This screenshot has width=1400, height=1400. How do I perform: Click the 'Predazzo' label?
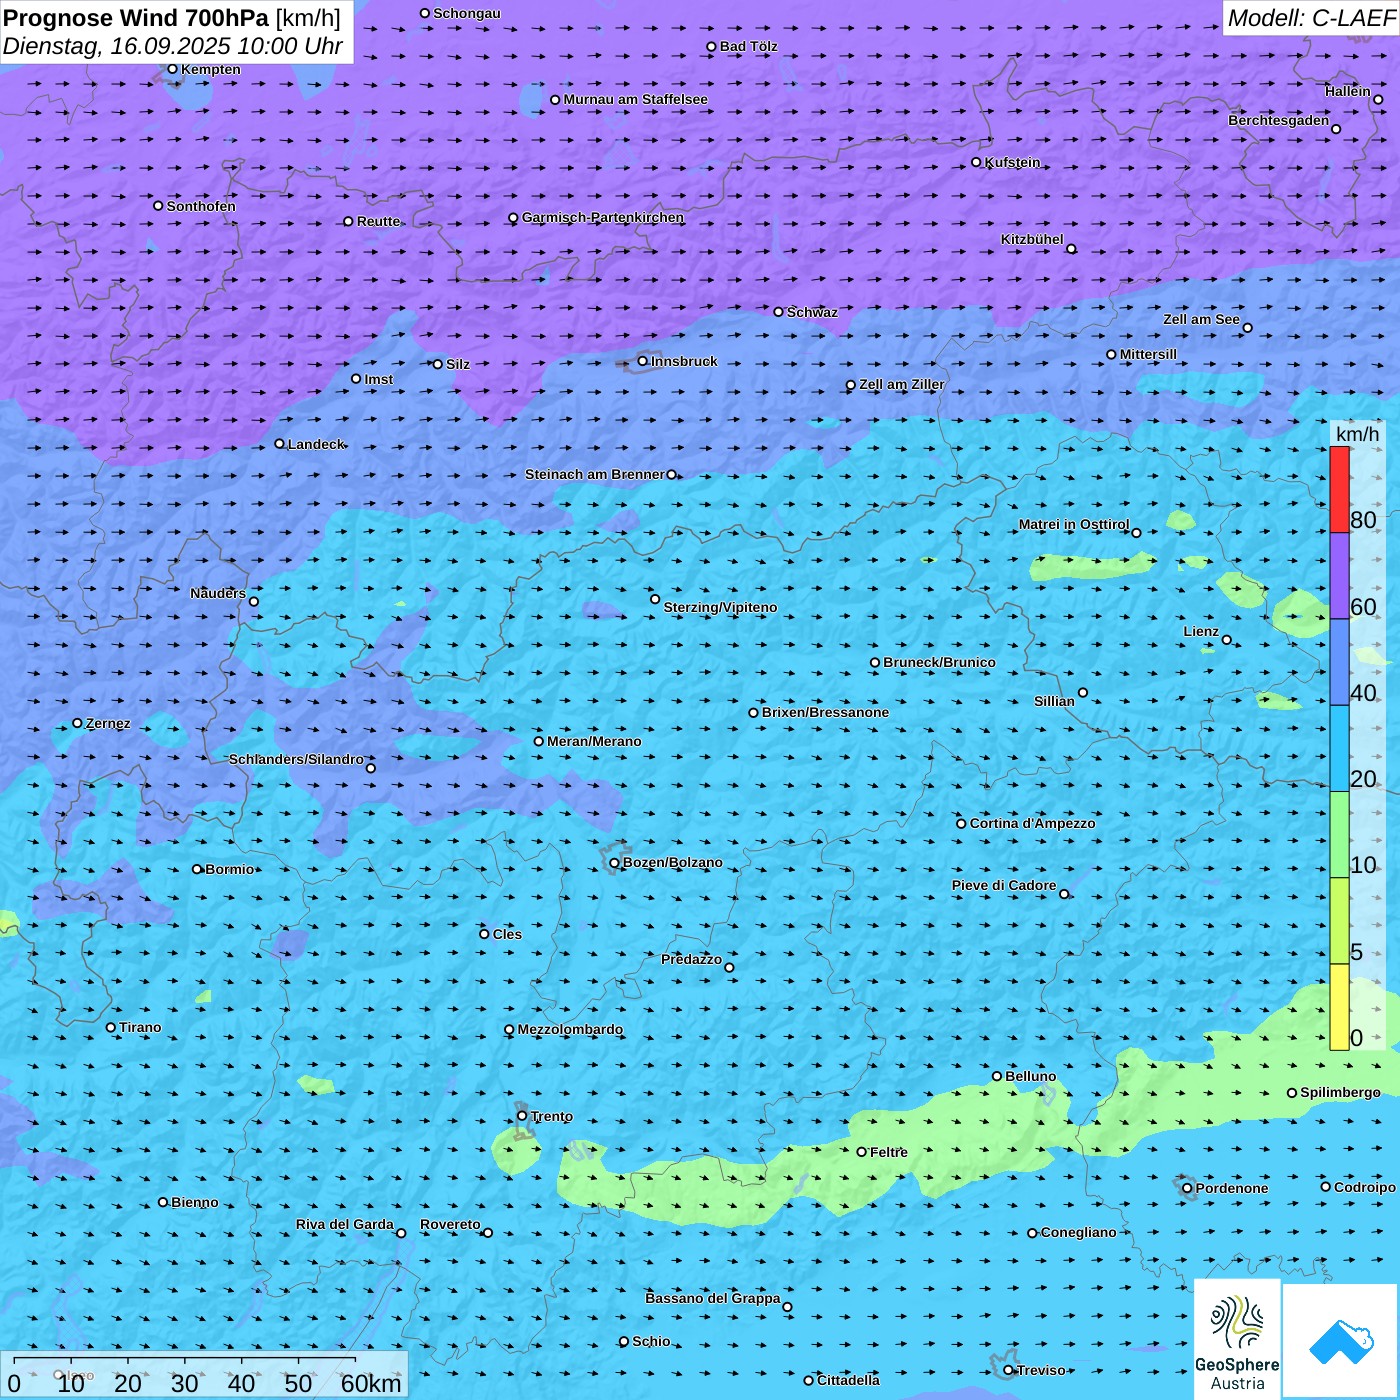pos(691,959)
